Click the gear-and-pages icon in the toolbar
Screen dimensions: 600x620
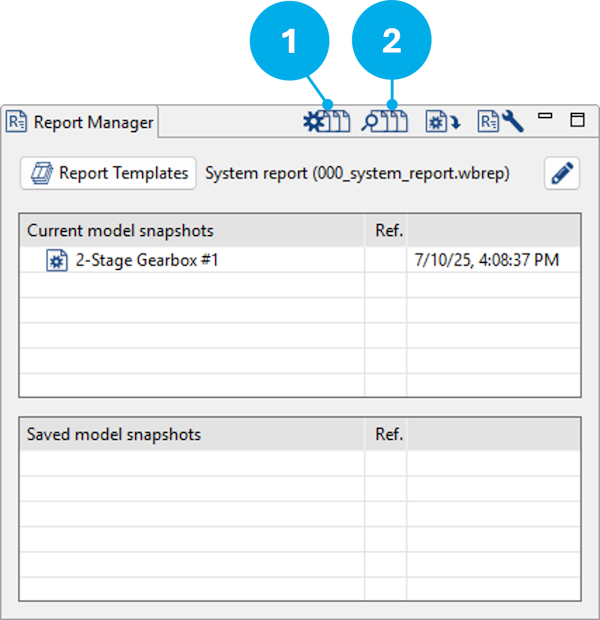click(x=327, y=122)
